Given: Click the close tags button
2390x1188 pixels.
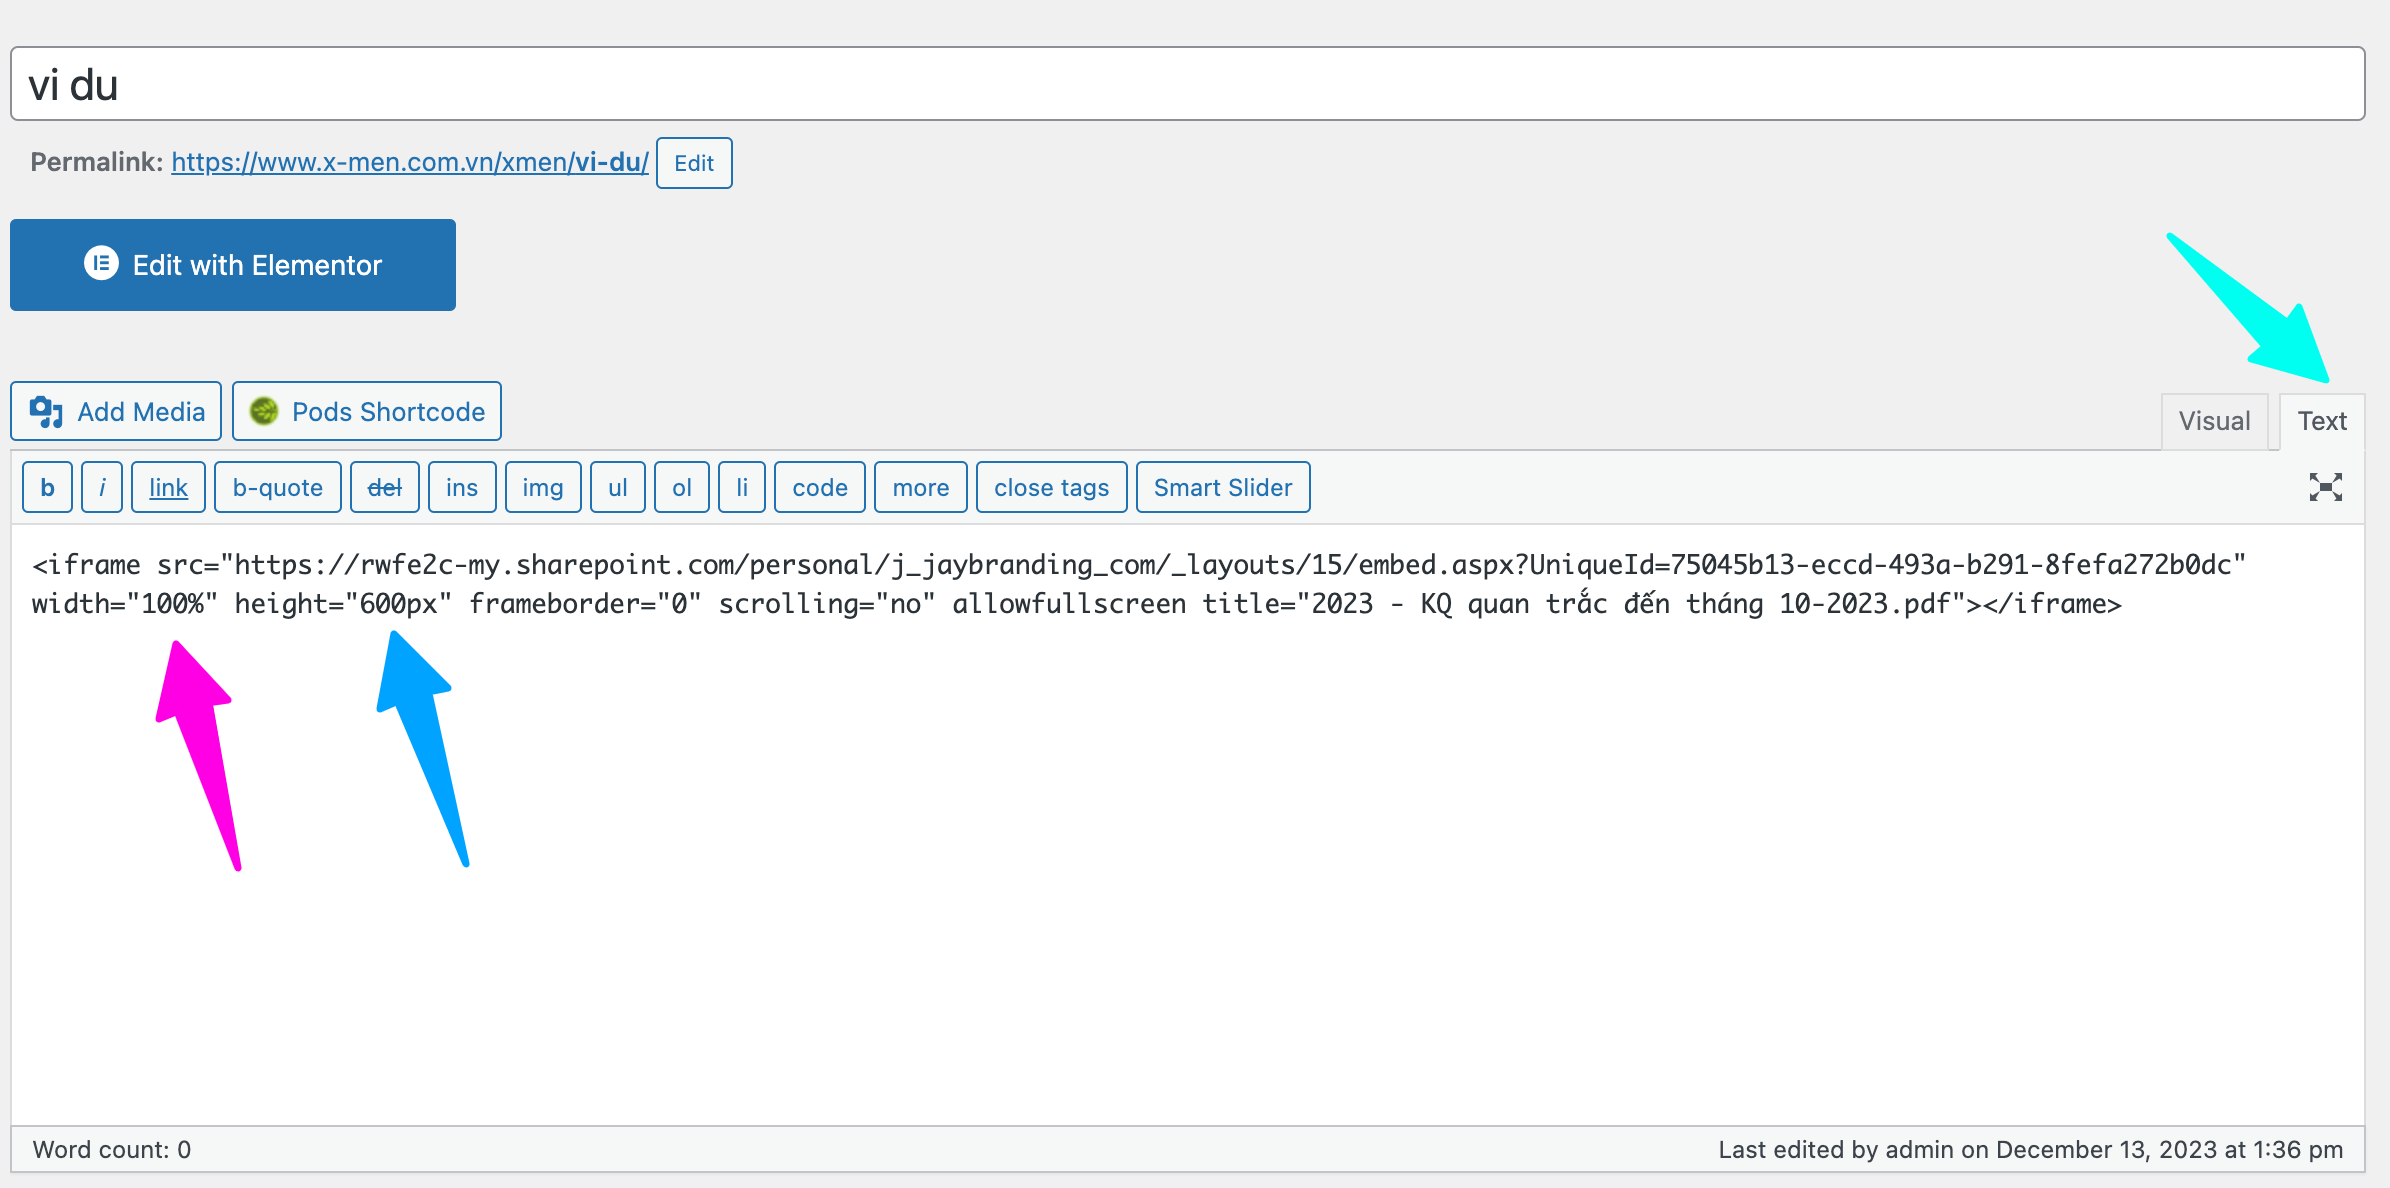Looking at the screenshot, I should (x=1051, y=487).
